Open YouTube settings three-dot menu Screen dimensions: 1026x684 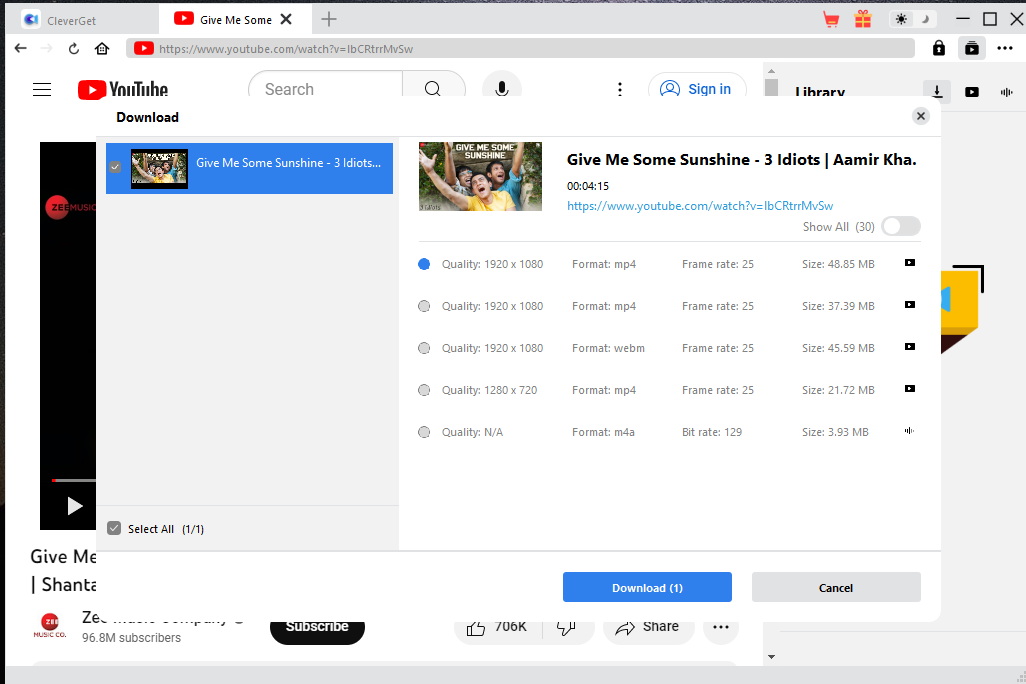click(620, 89)
